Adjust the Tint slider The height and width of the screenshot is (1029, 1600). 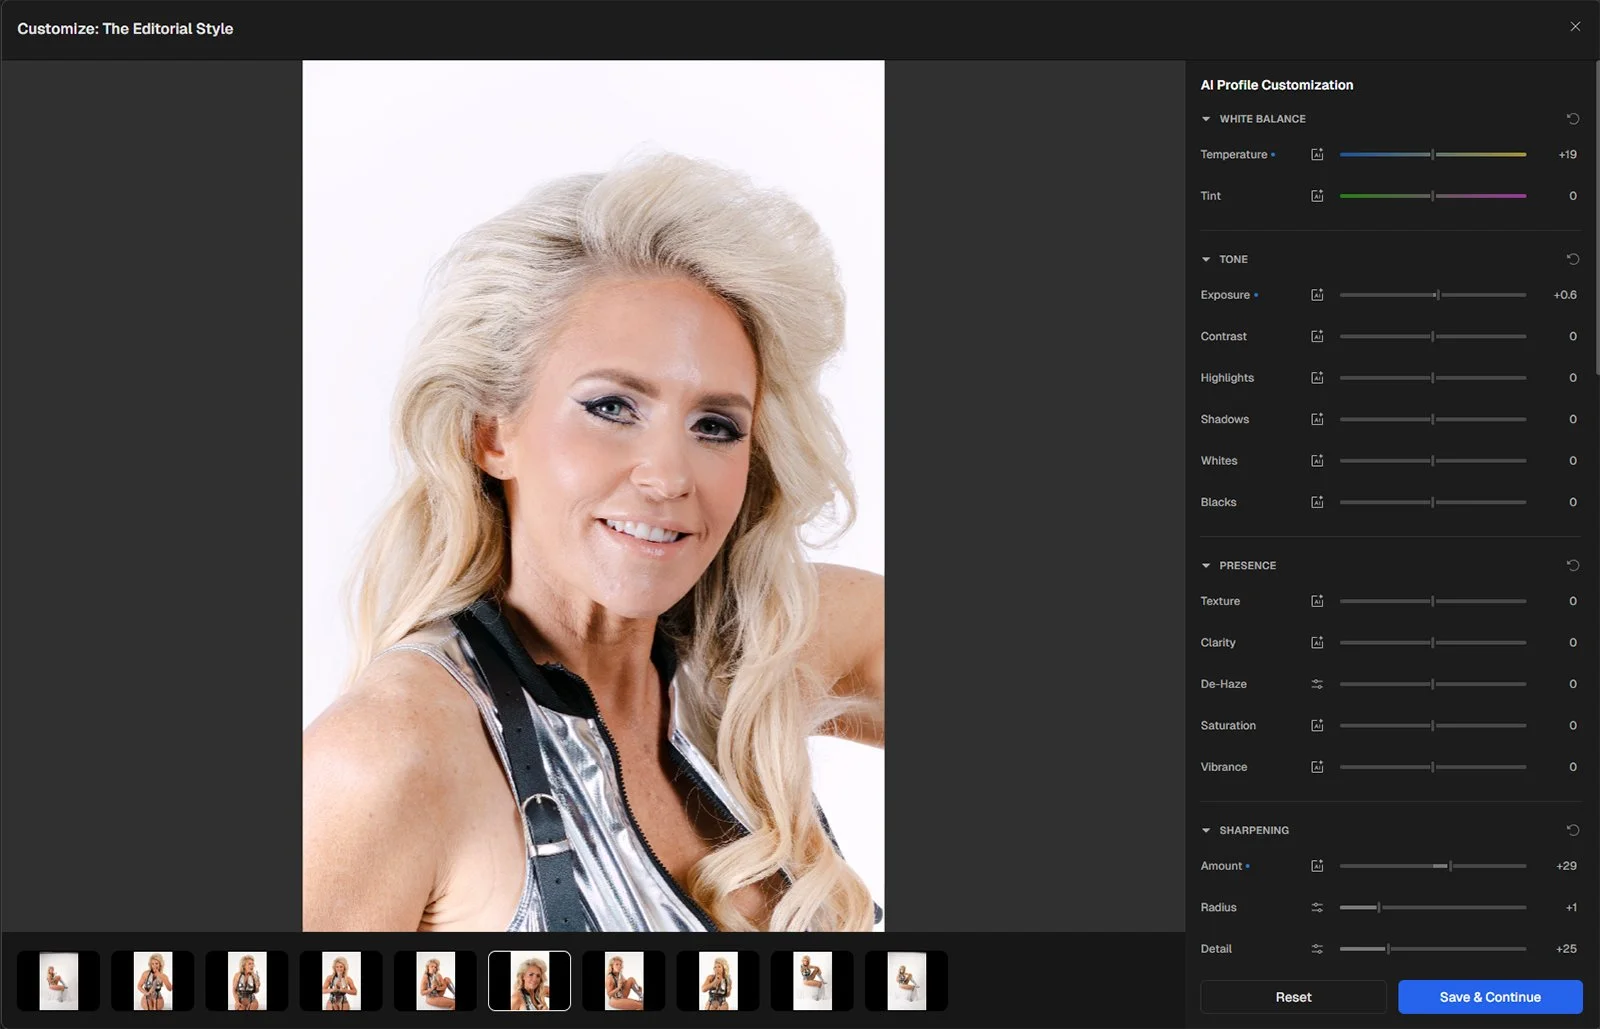[x=1433, y=196]
